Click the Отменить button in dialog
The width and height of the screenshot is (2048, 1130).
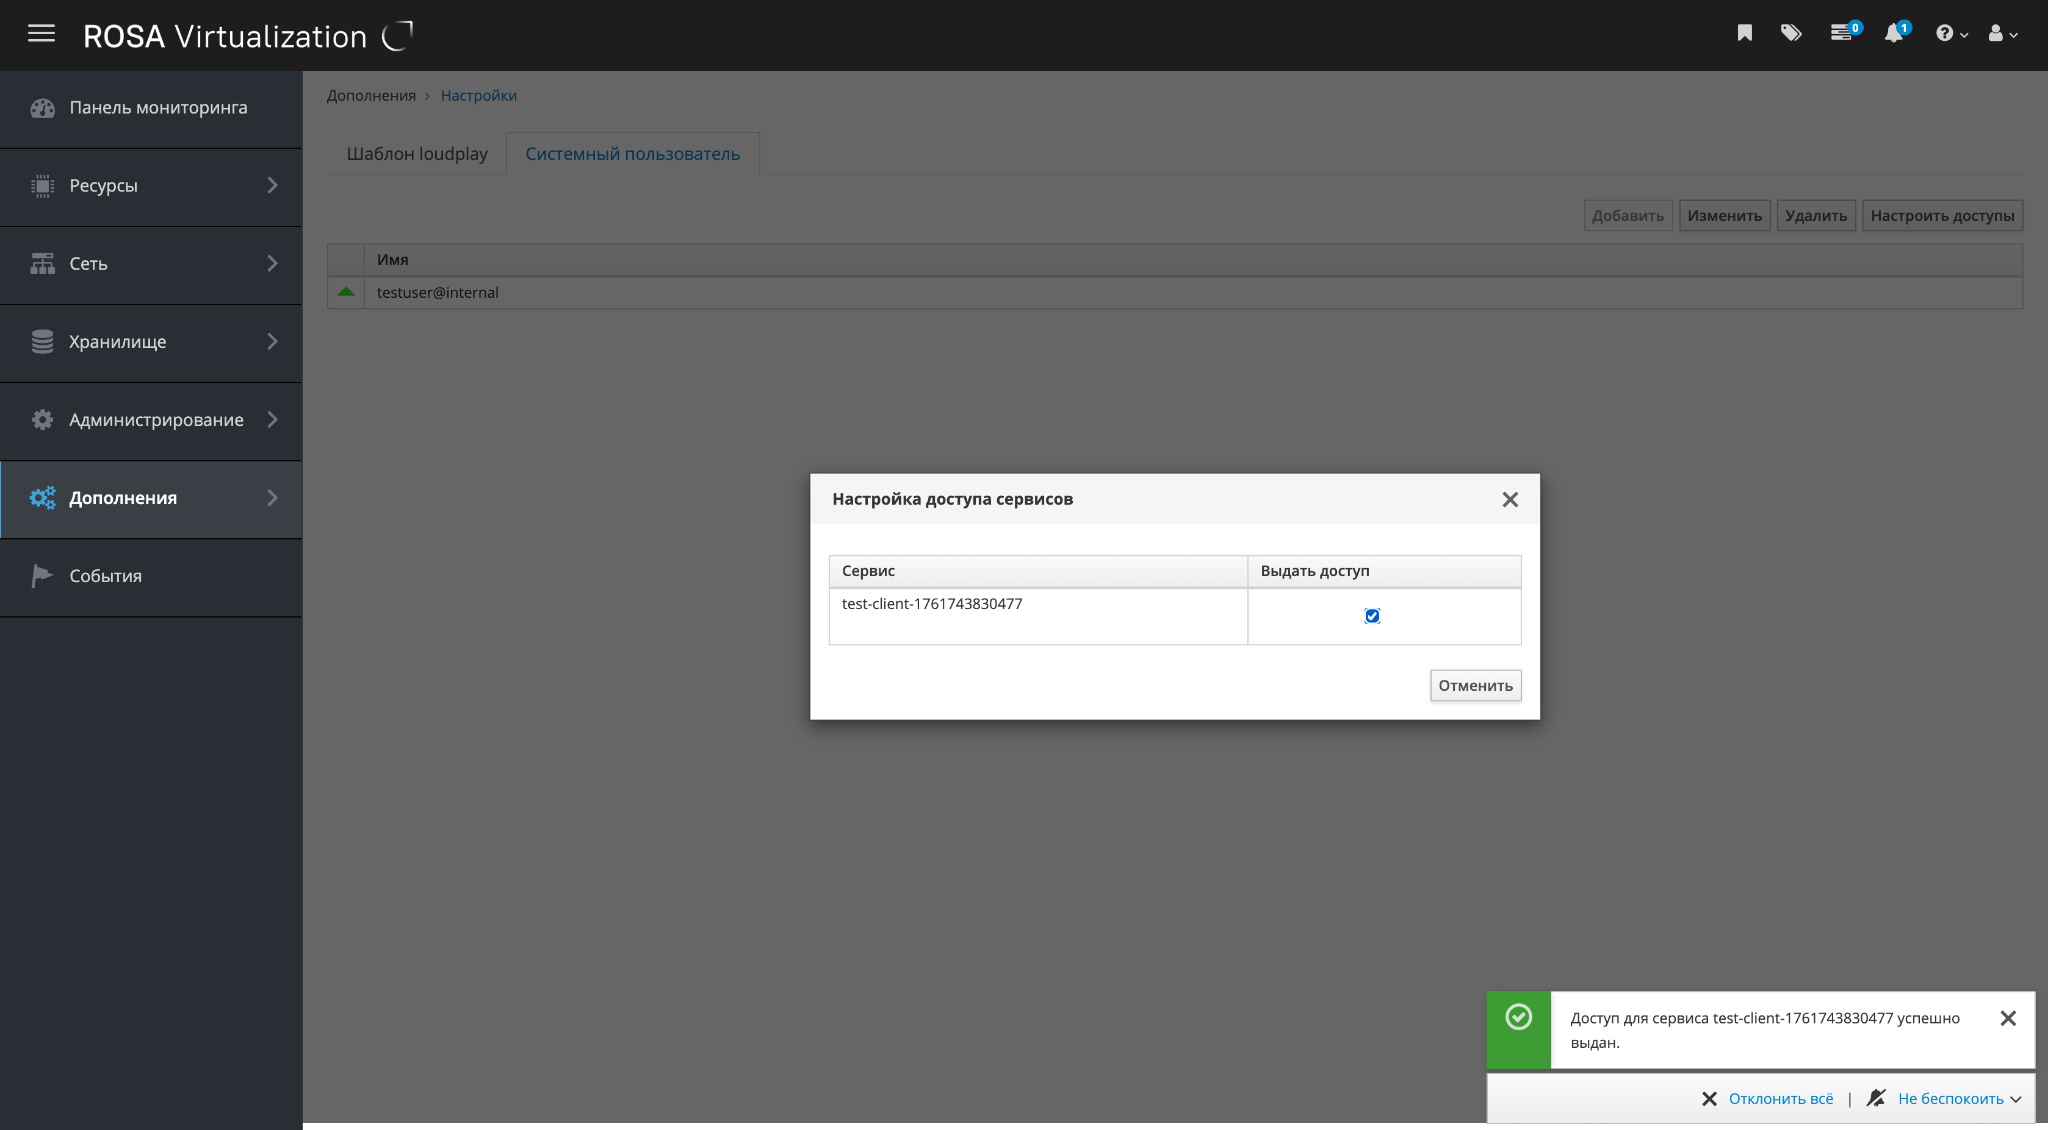[x=1475, y=686]
